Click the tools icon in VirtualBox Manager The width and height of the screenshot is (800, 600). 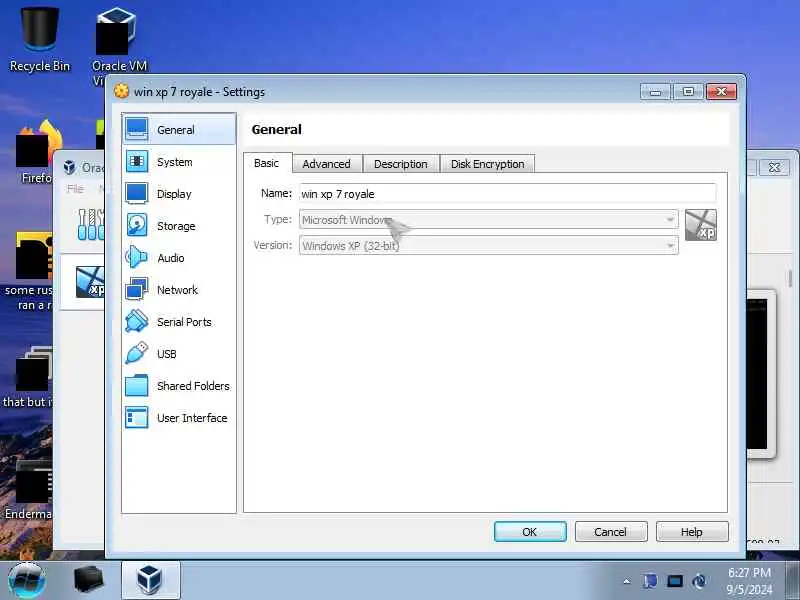[91, 223]
